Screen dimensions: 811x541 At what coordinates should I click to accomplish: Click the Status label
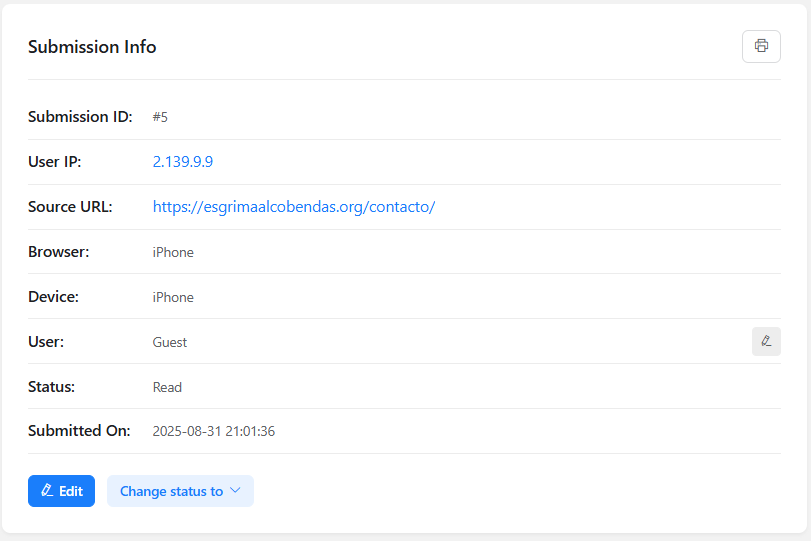51,386
